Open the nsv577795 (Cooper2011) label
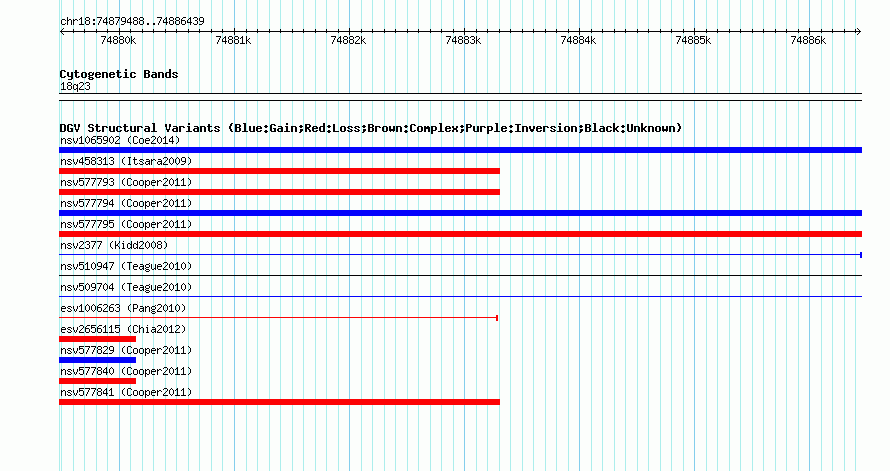 coord(126,224)
